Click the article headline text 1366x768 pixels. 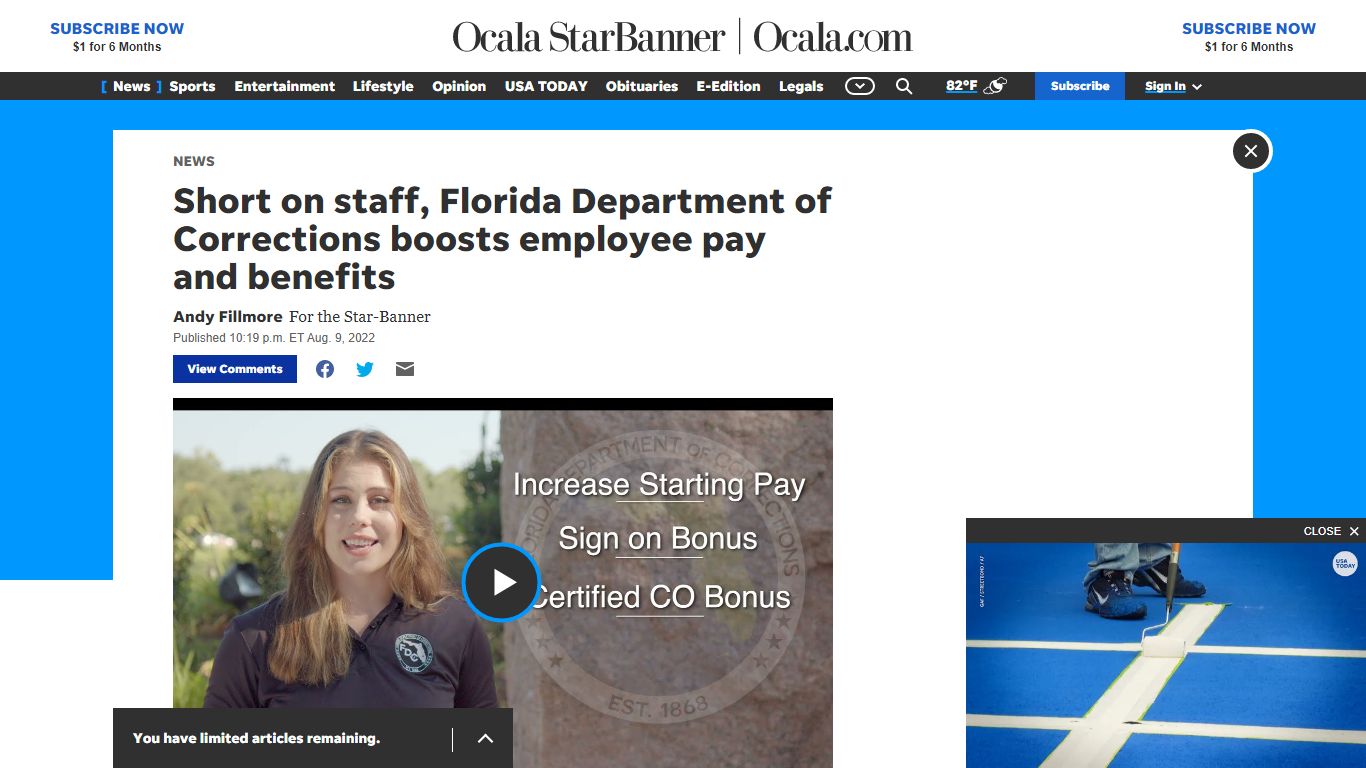point(502,239)
